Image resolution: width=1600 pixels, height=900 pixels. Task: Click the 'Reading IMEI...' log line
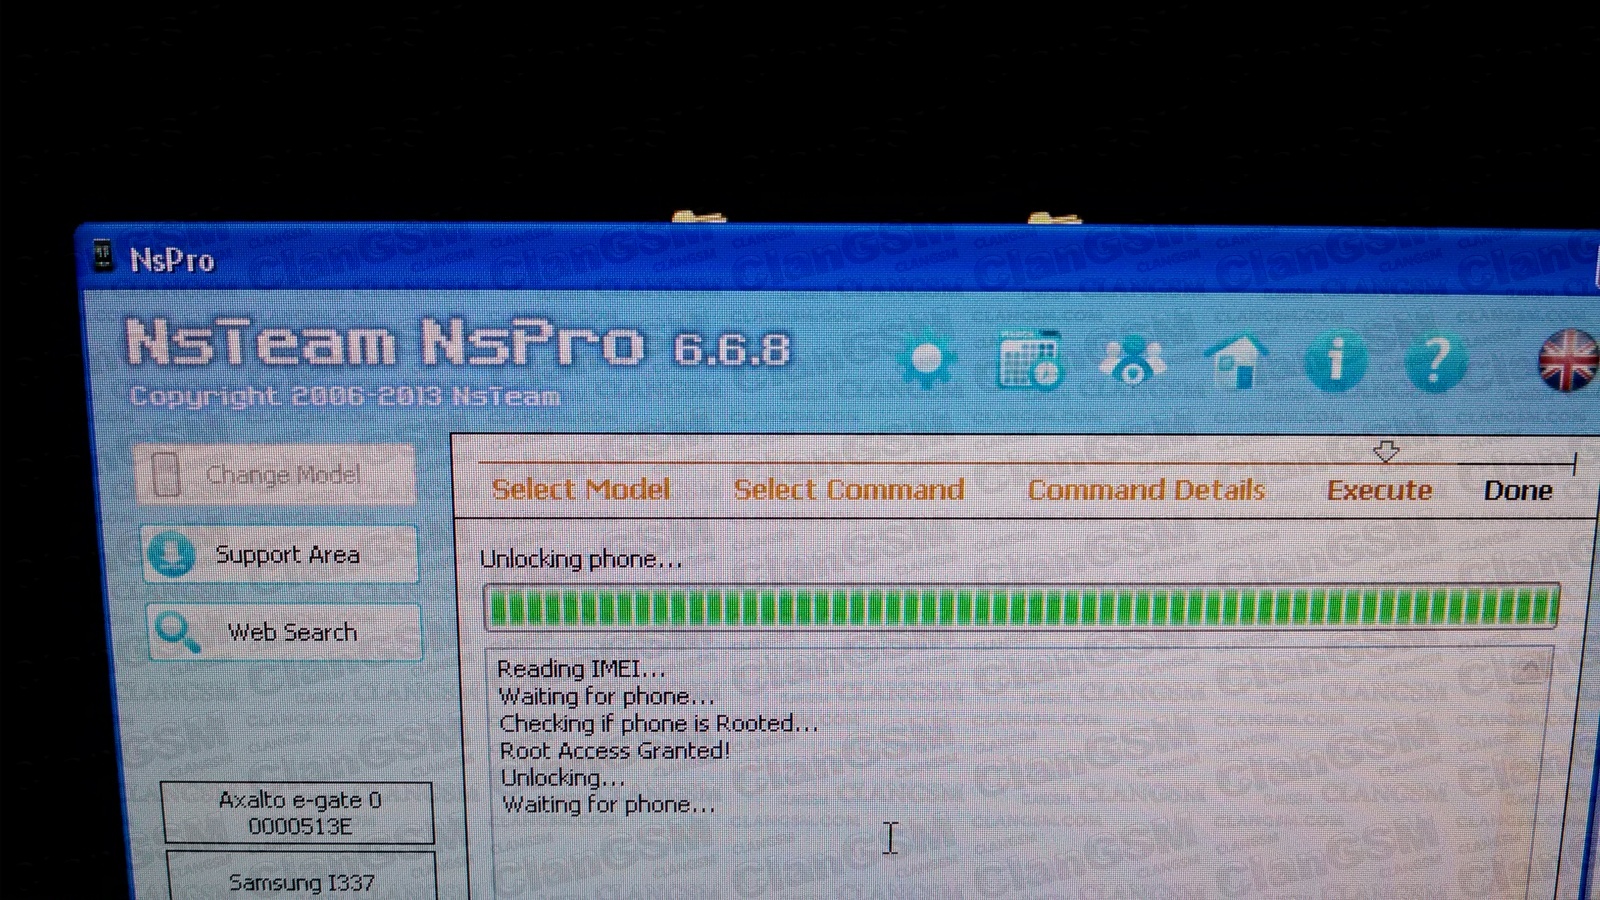point(580,668)
